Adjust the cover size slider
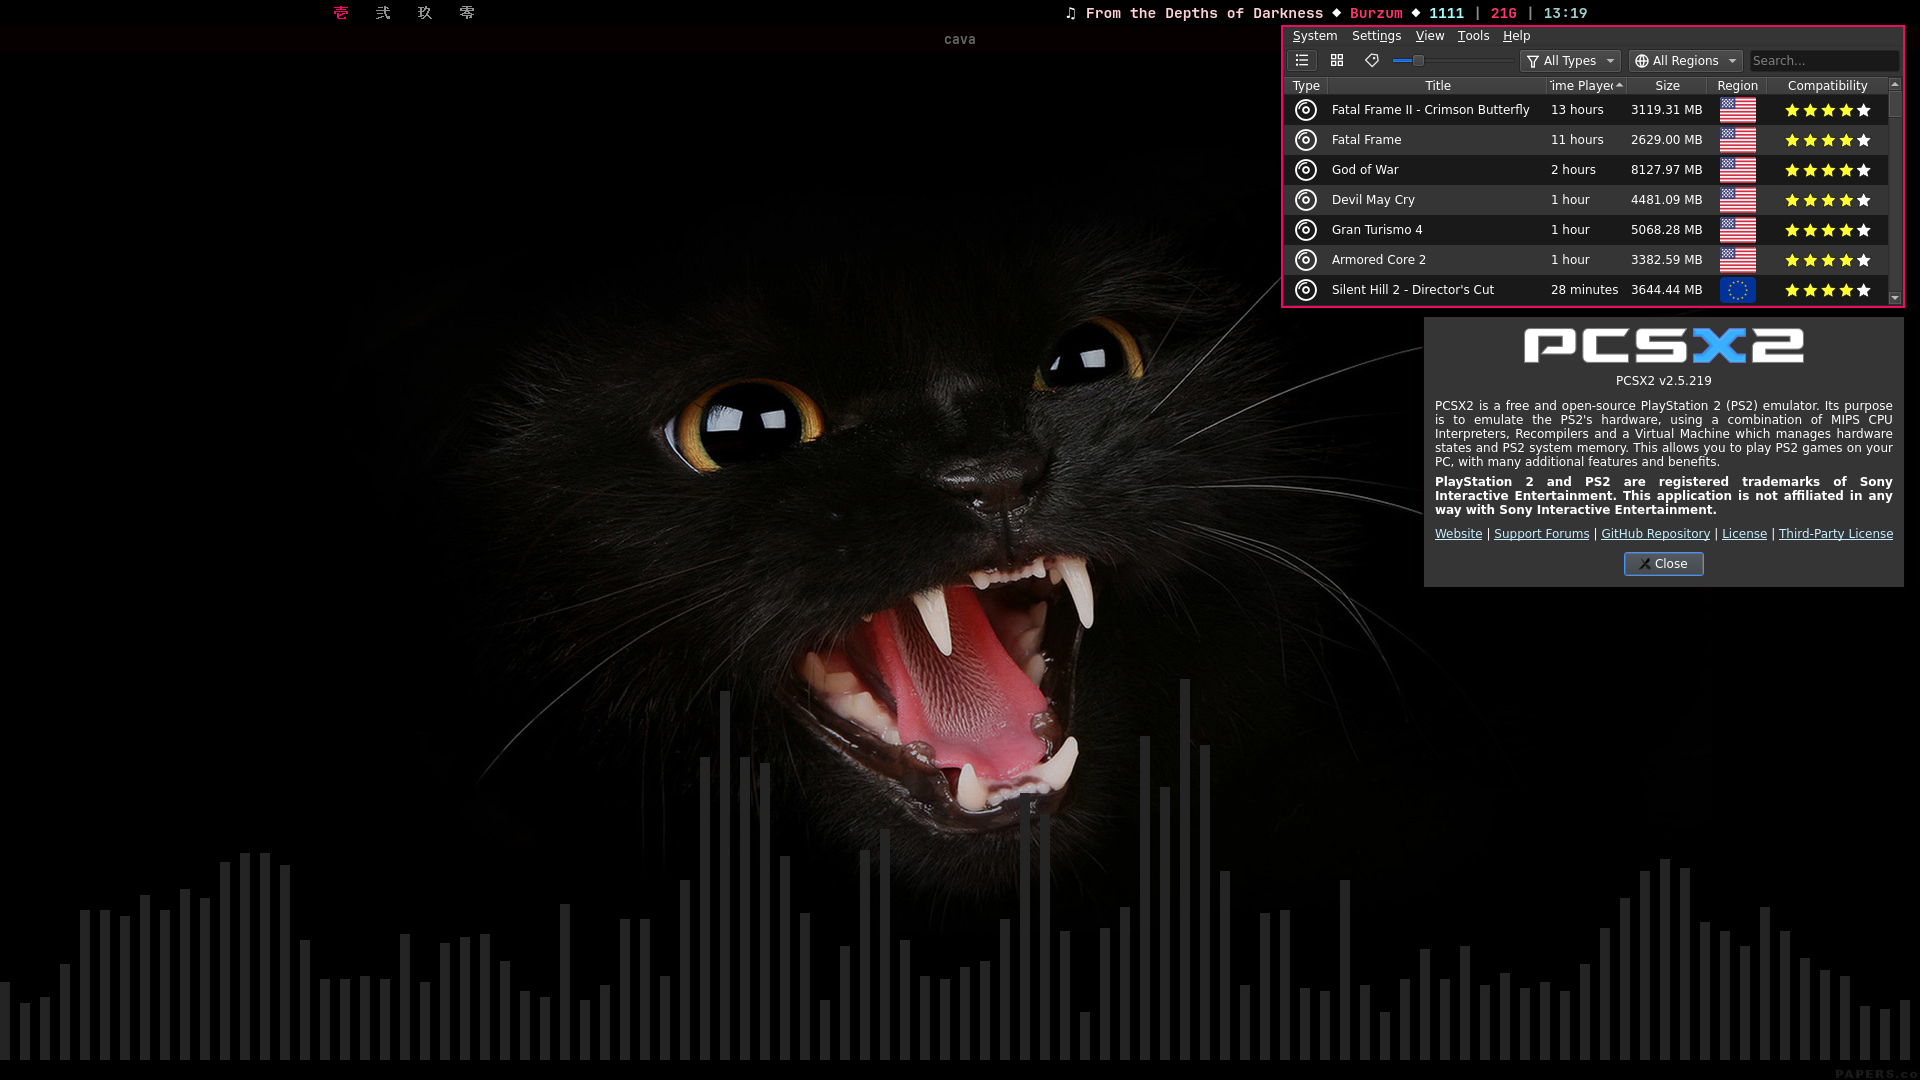The width and height of the screenshot is (1920, 1080). pyautogui.click(x=1418, y=61)
